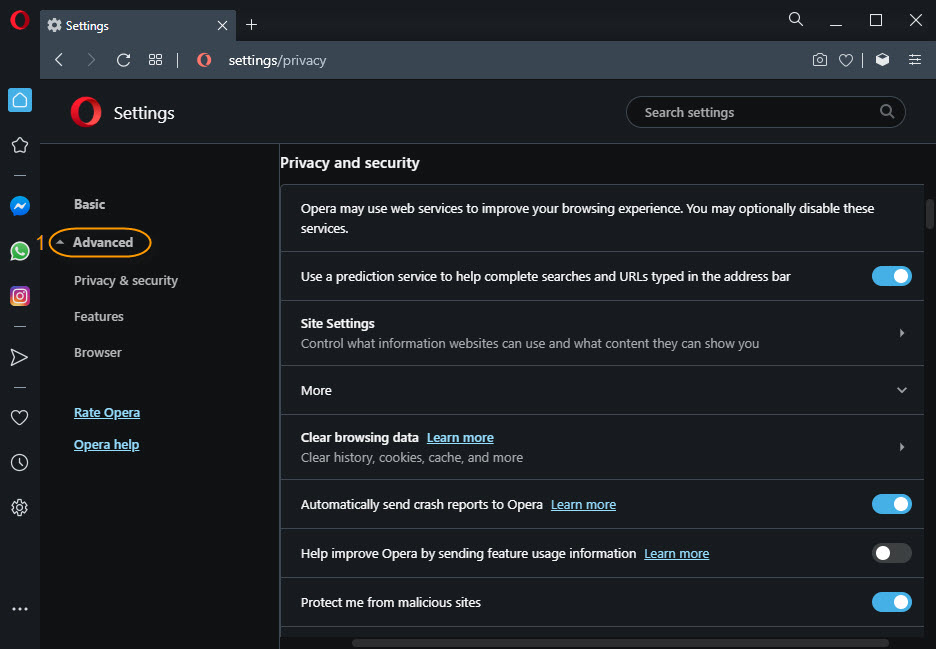This screenshot has height=649, width=936.
Task: Open Facebook Messenger in sidebar
Action: [x=20, y=206]
